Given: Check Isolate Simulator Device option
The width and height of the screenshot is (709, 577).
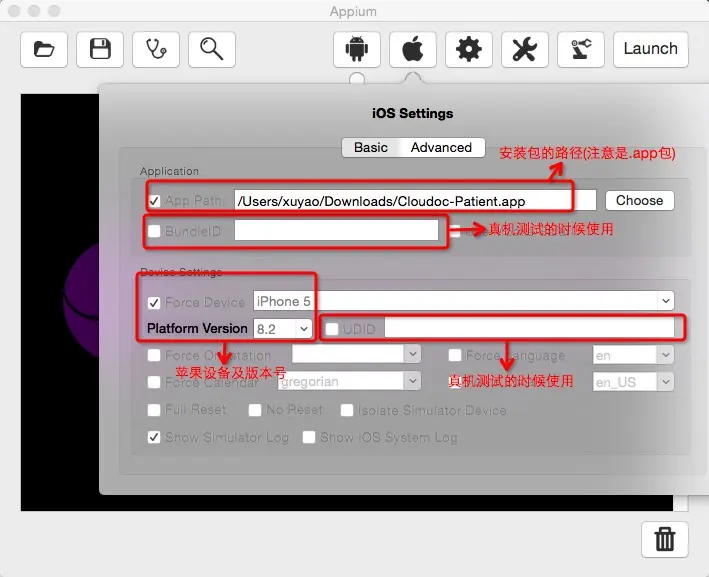Looking at the screenshot, I should click(347, 410).
